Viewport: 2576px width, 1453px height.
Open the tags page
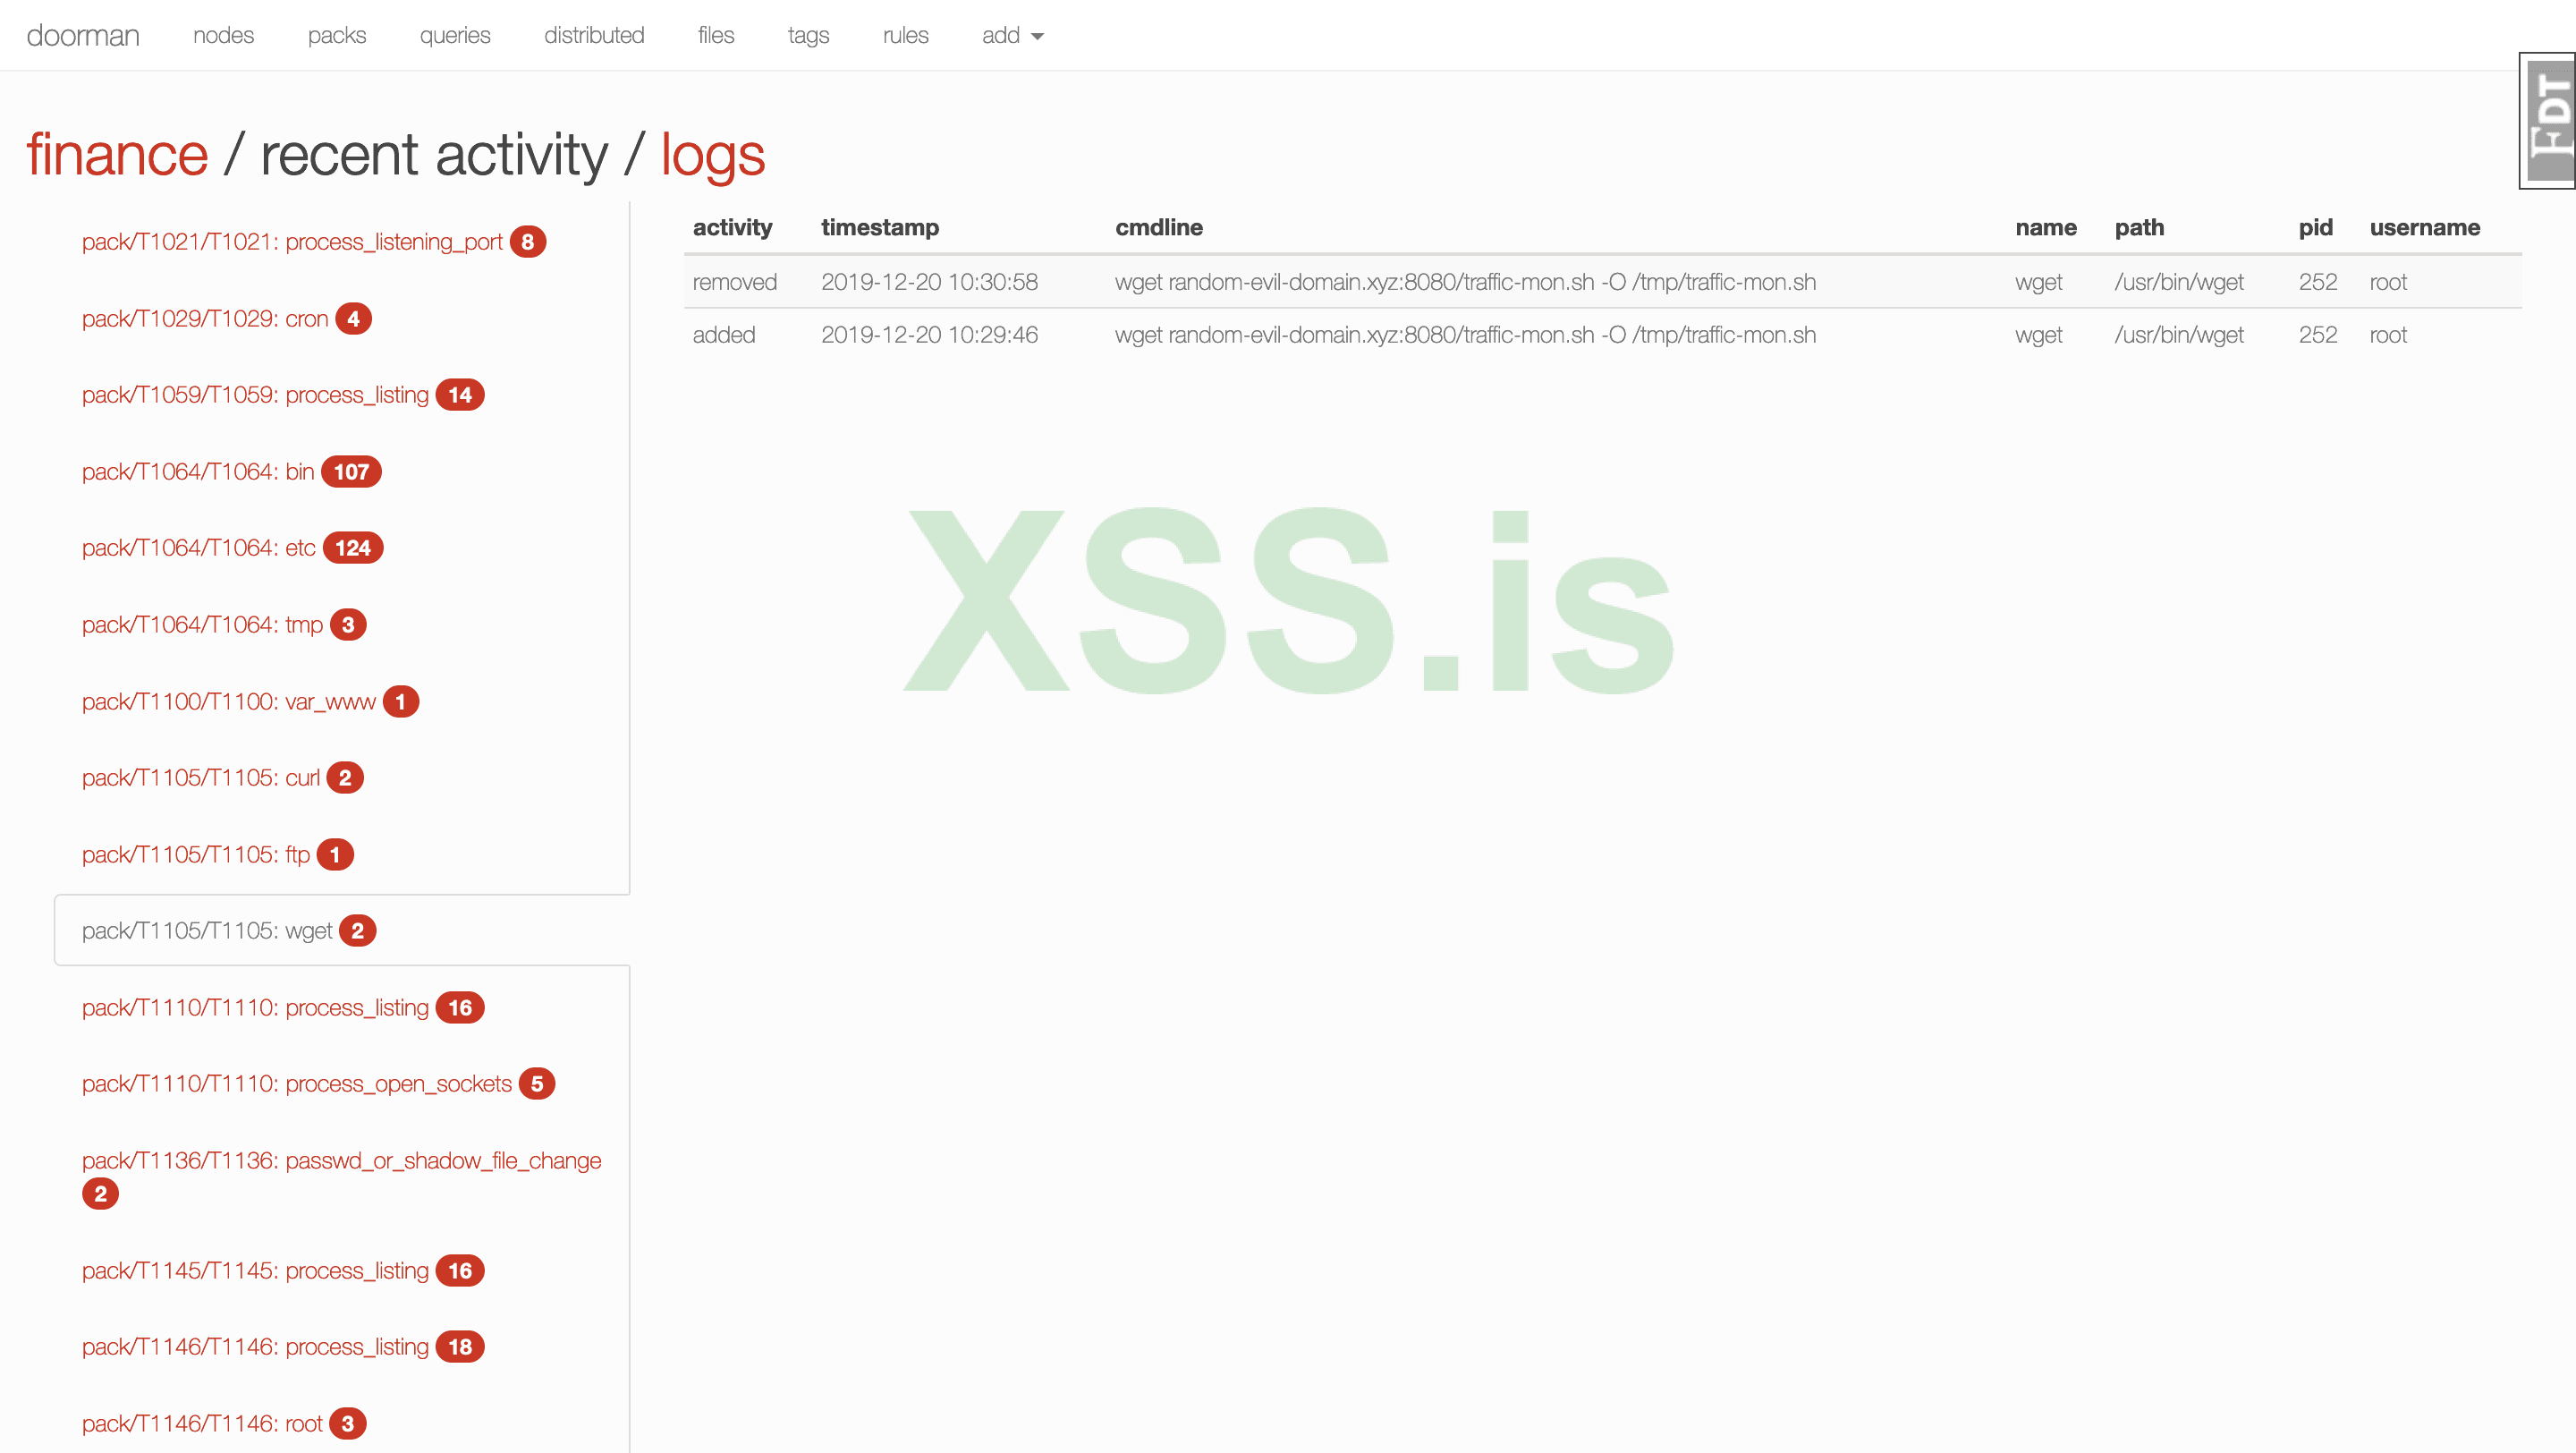808,36
